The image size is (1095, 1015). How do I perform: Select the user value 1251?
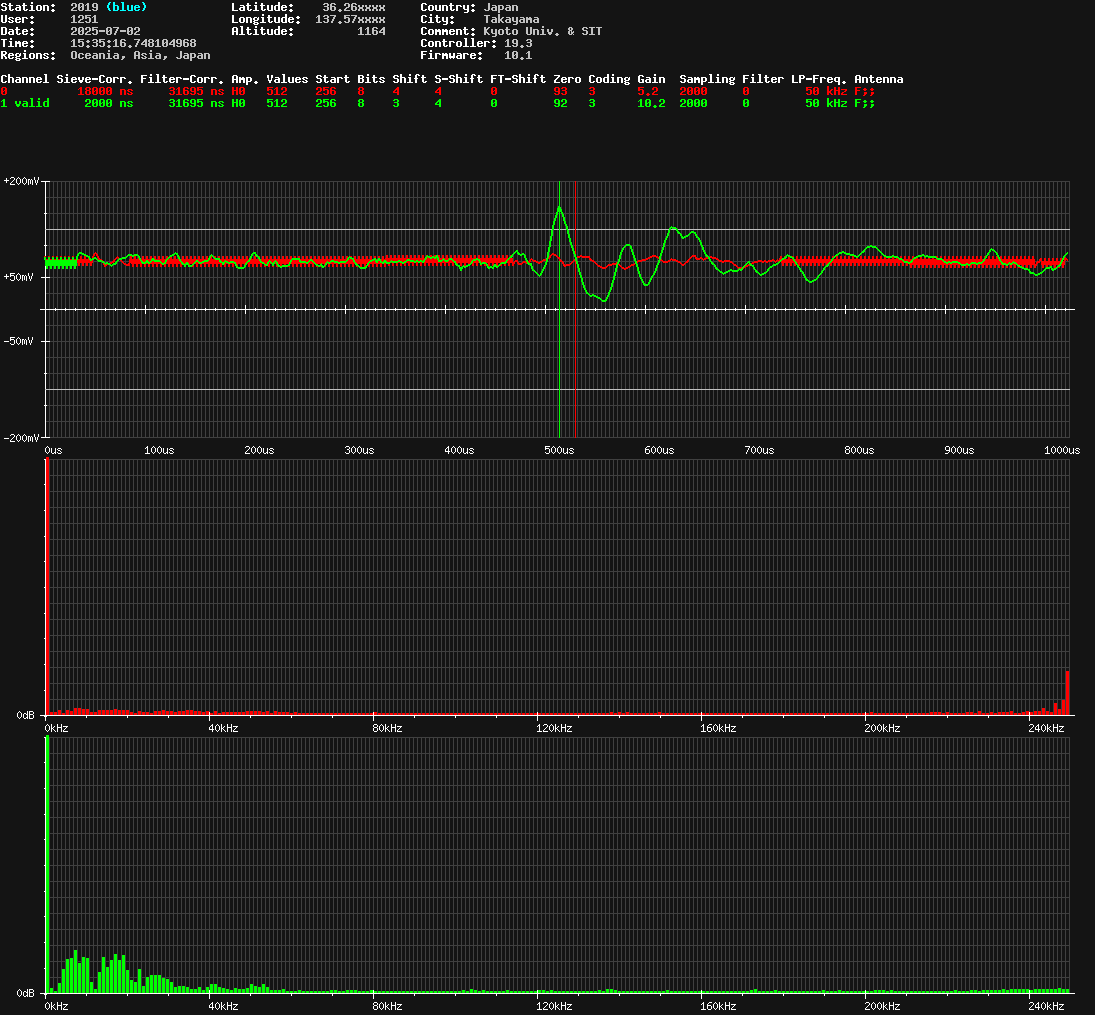84,19
